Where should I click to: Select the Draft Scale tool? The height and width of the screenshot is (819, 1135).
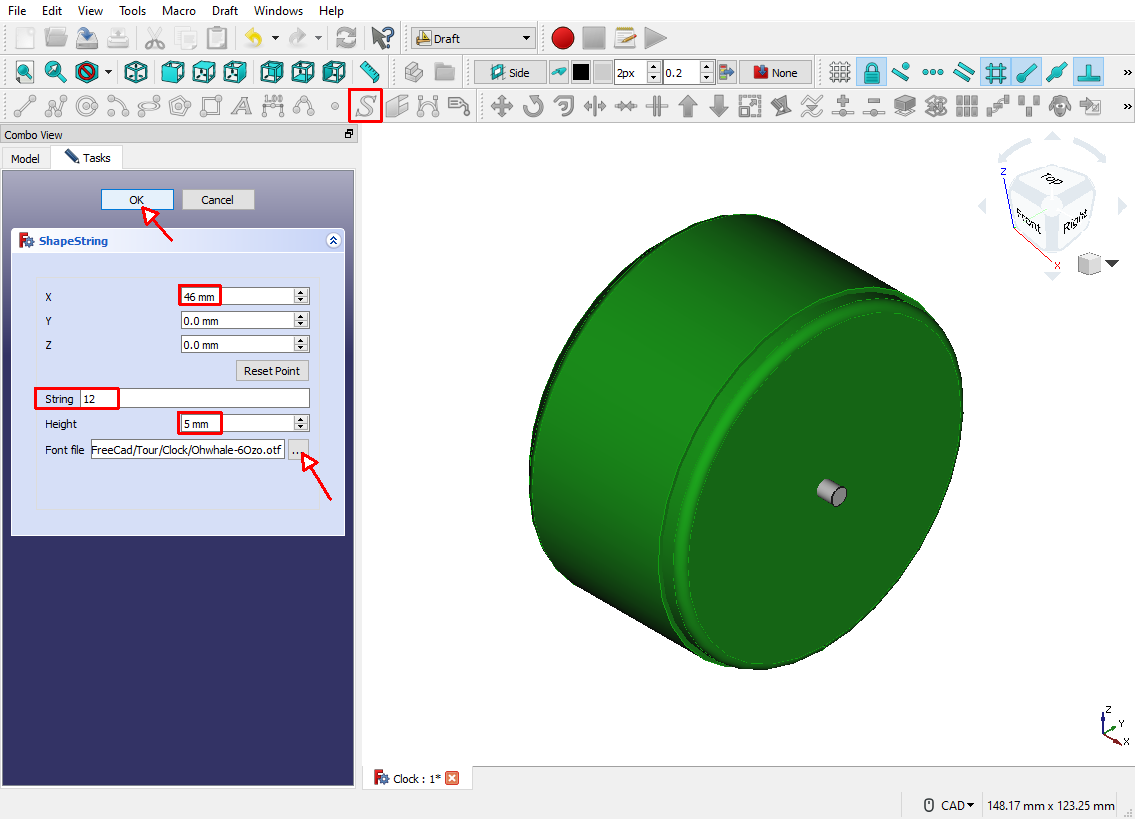[x=750, y=106]
